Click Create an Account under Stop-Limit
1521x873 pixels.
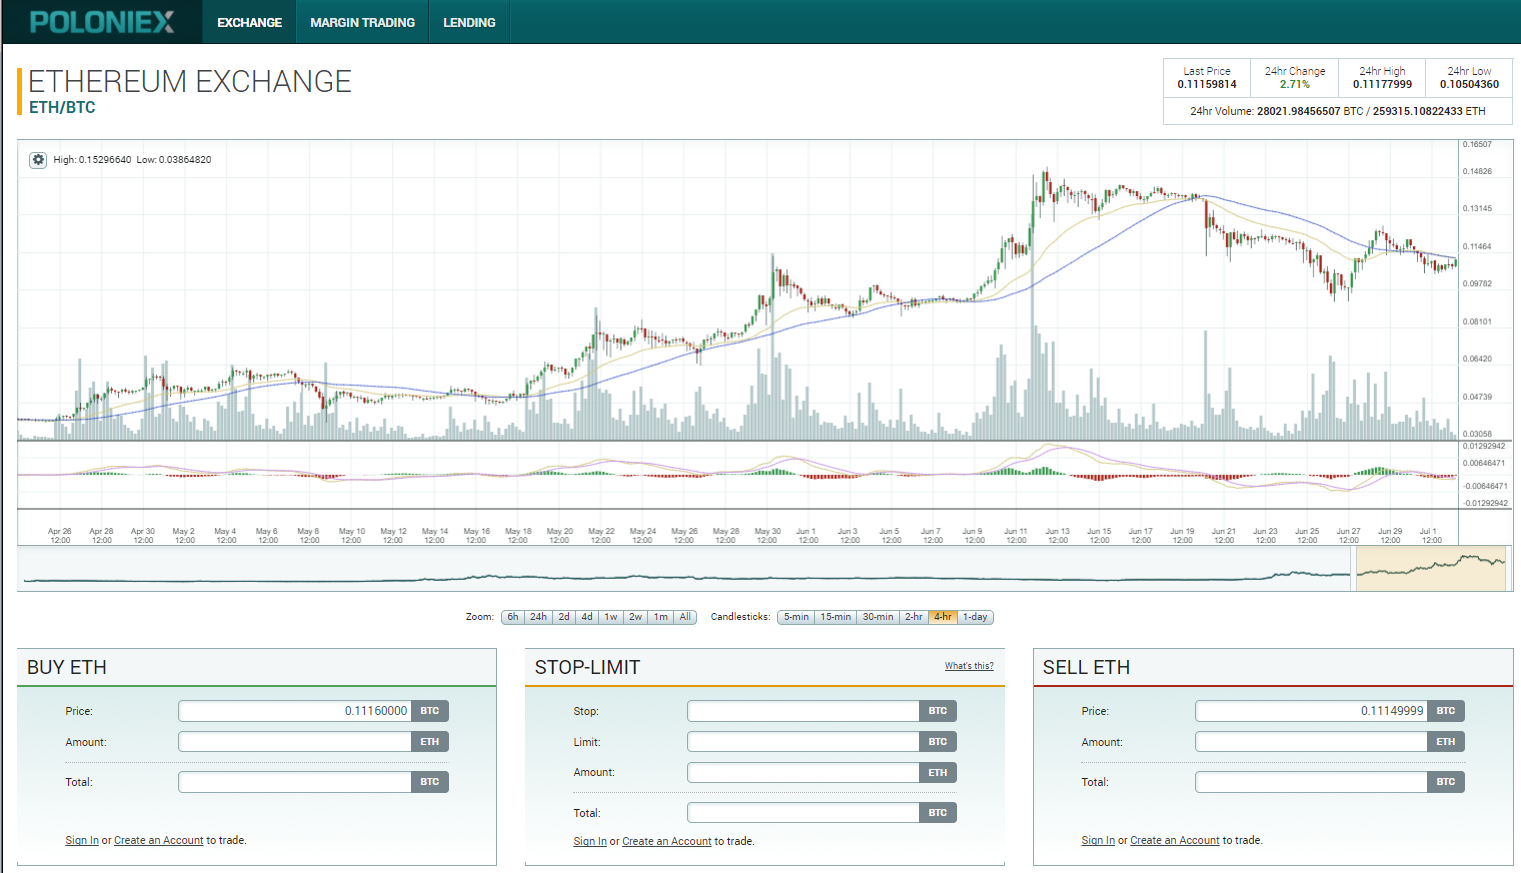coord(667,842)
